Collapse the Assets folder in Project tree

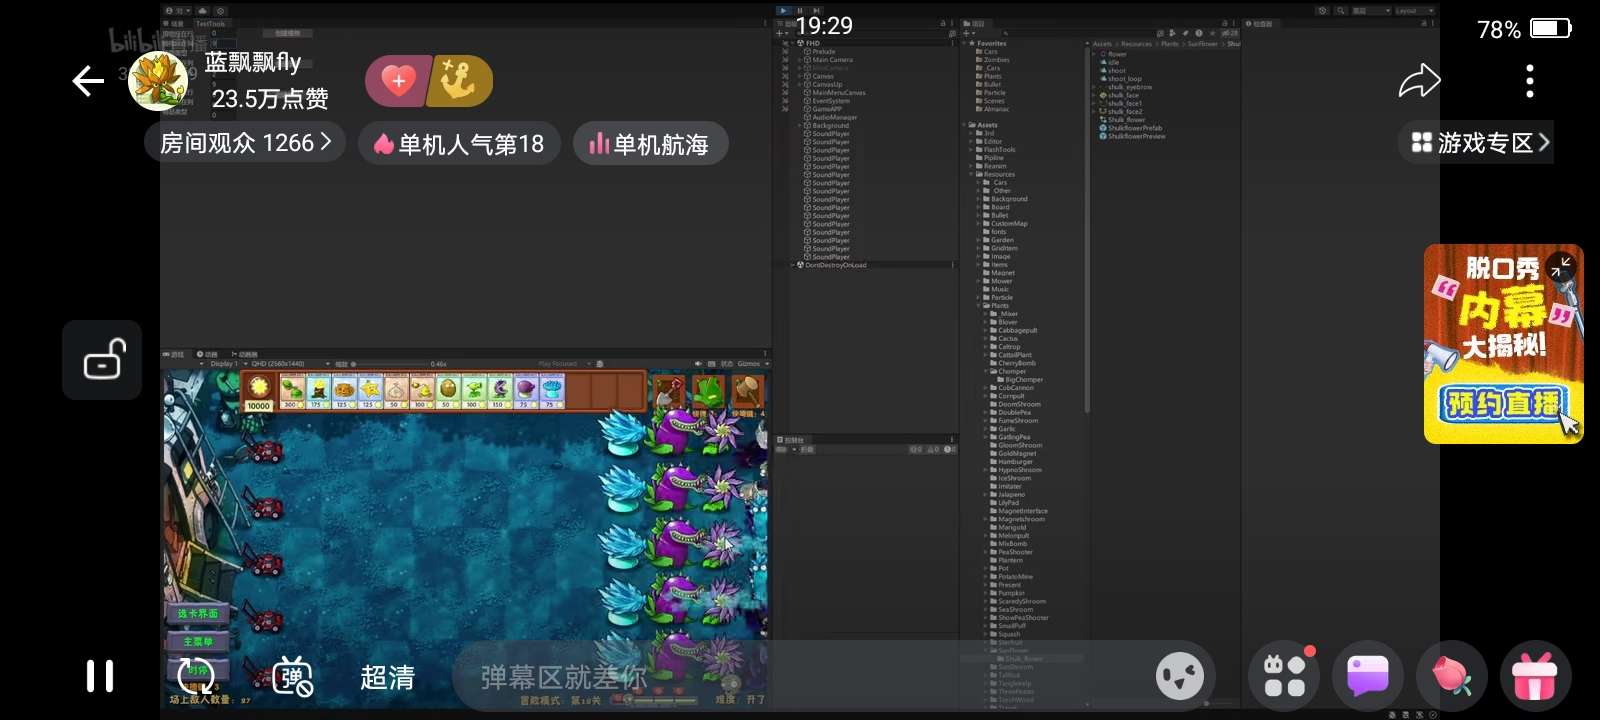965,125
